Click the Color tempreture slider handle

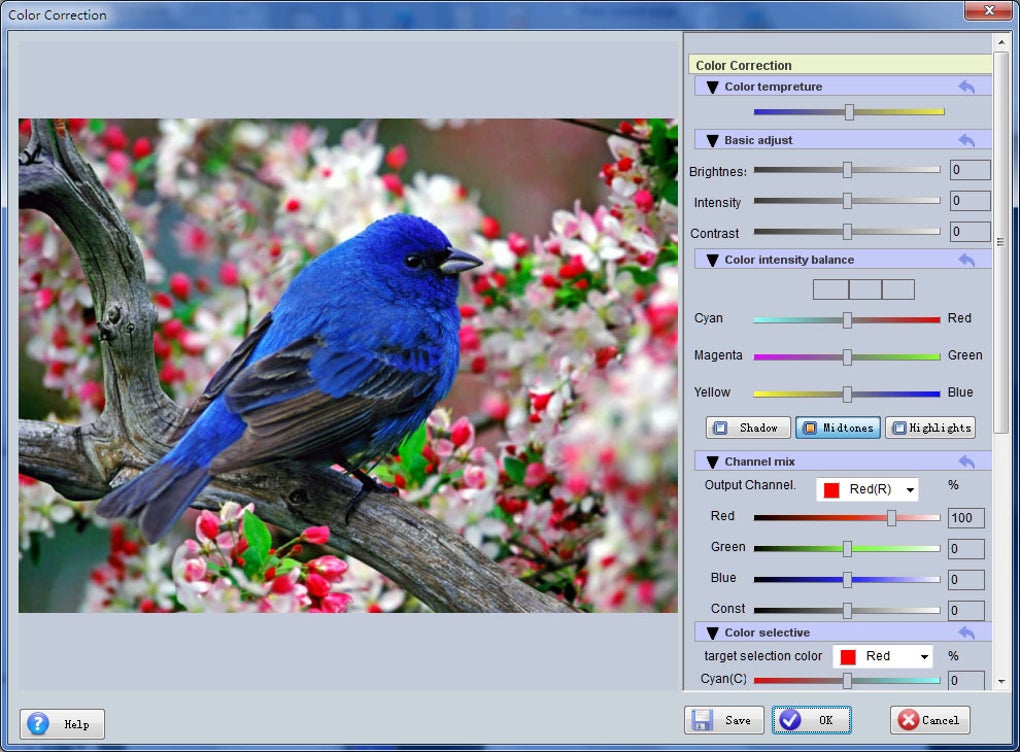coord(849,112)
